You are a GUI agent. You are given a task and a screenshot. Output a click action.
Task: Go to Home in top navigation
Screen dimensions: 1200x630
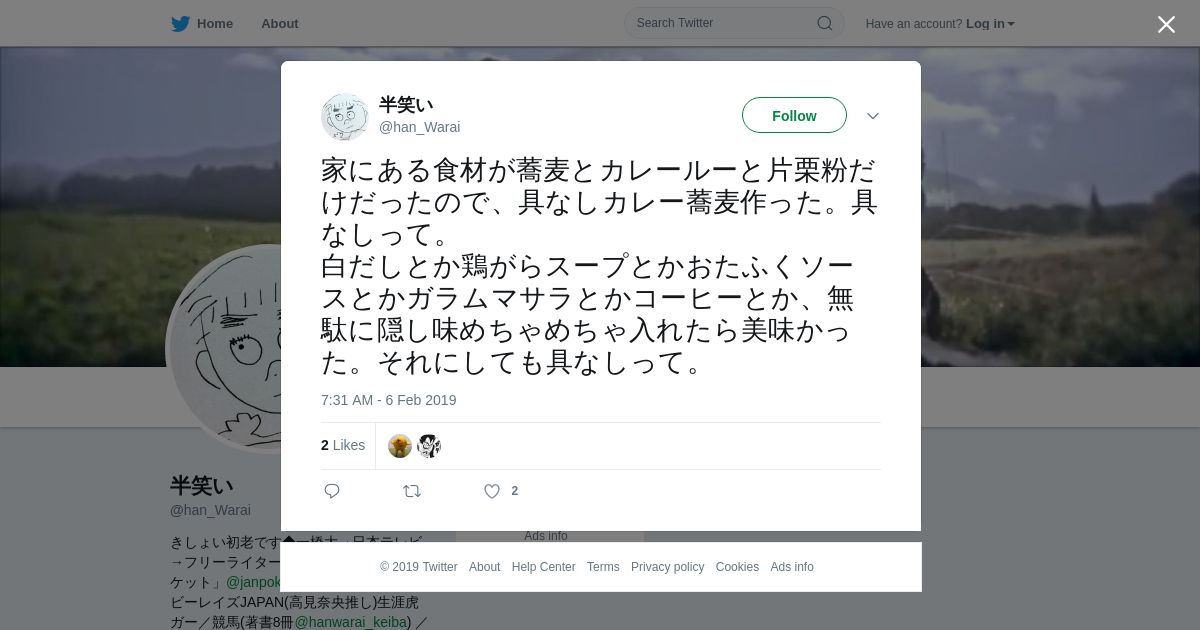[215, 24]
